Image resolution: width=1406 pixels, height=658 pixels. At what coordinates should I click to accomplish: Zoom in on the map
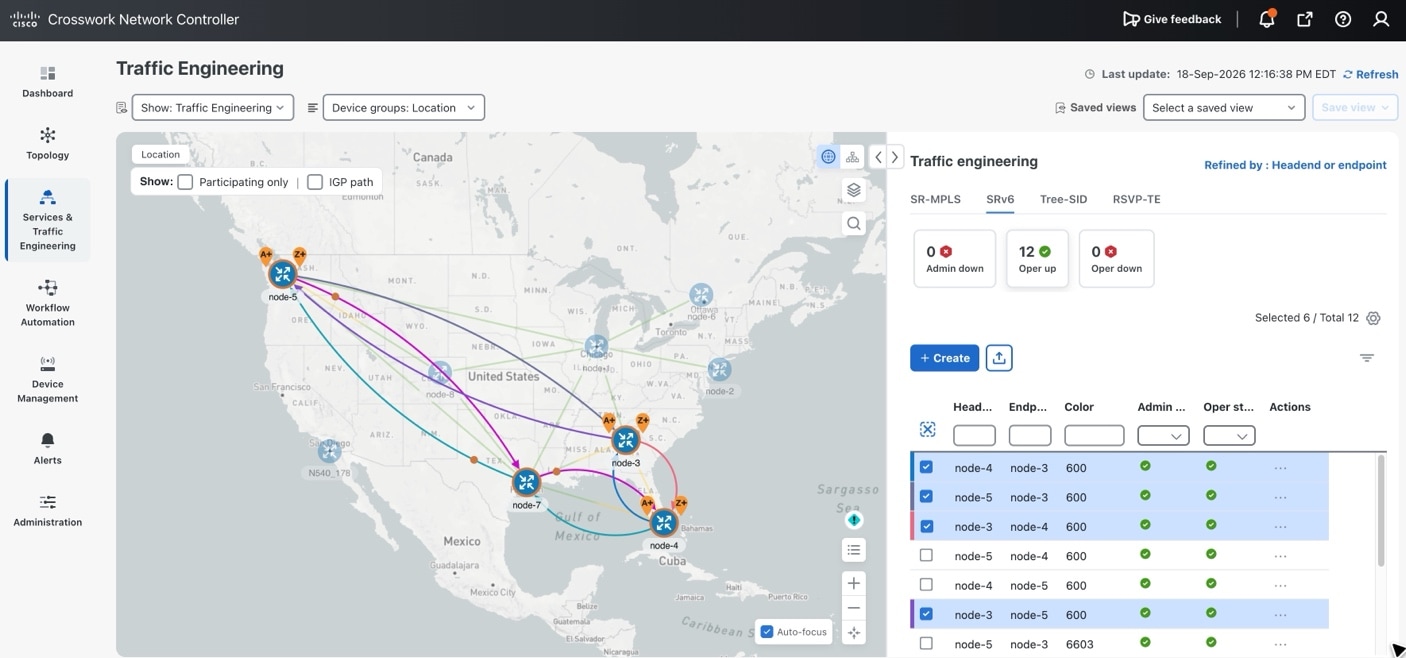click(853, 583)
